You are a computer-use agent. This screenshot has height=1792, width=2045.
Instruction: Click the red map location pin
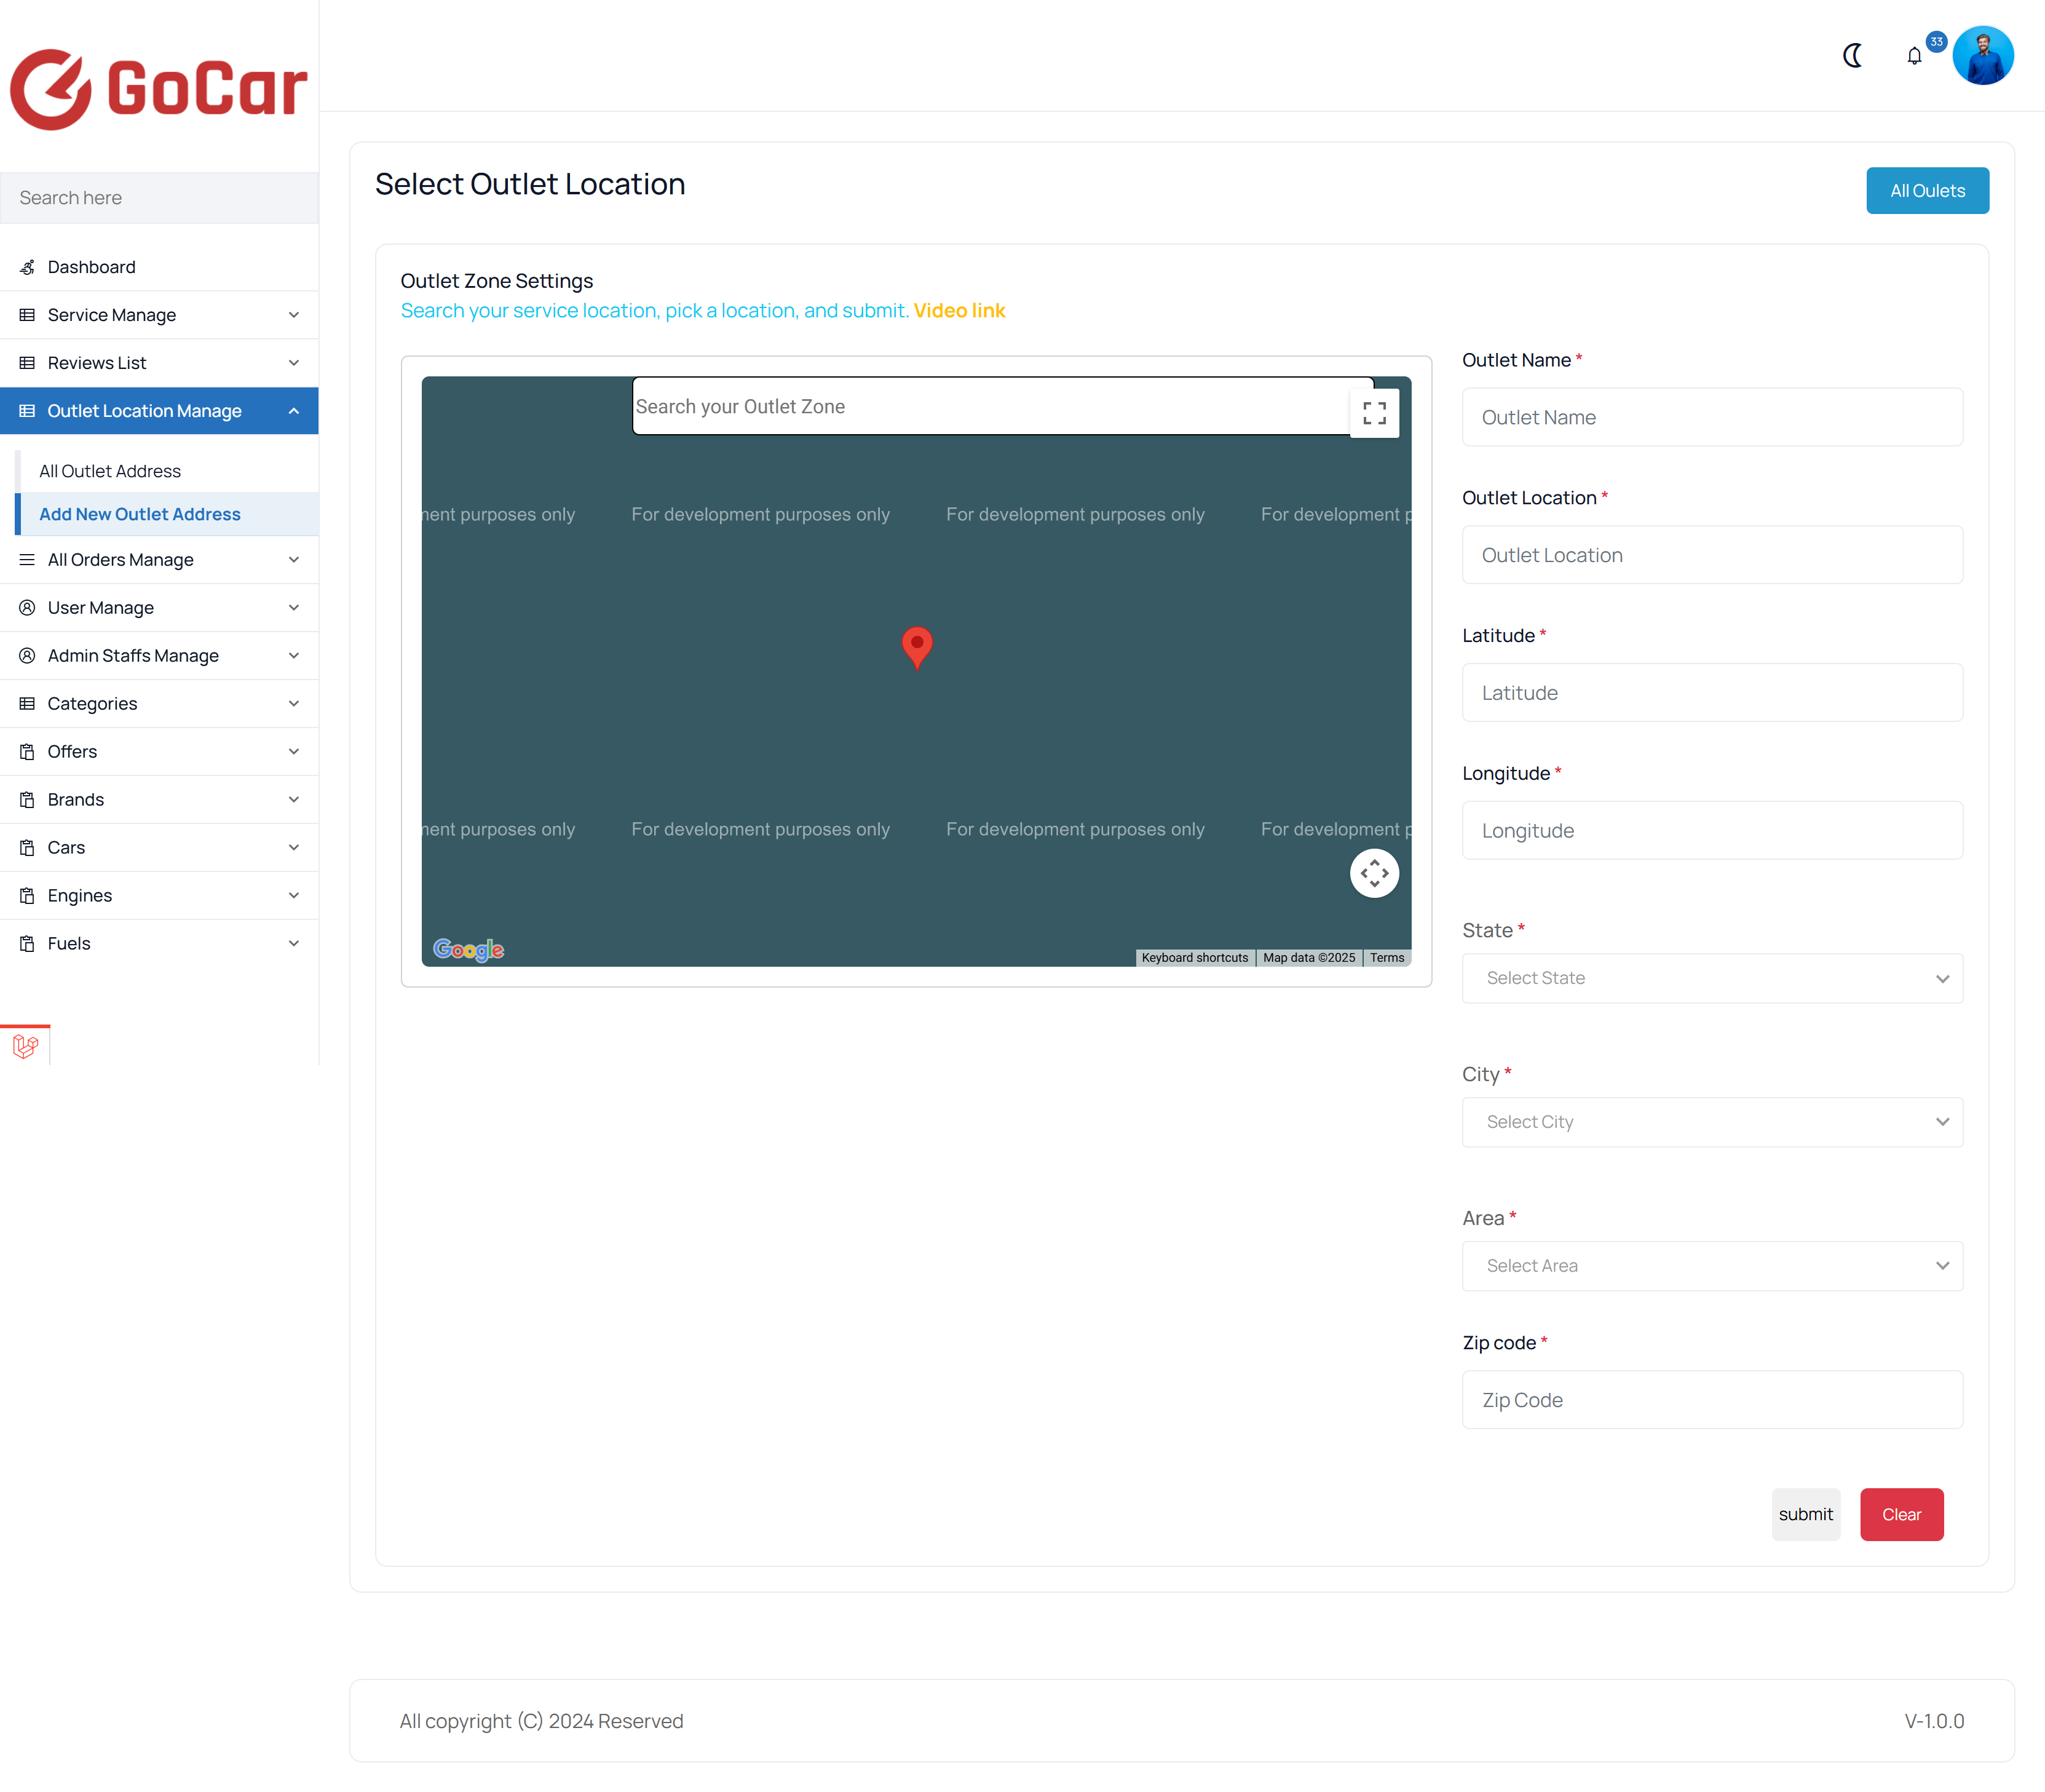[917, 647]
